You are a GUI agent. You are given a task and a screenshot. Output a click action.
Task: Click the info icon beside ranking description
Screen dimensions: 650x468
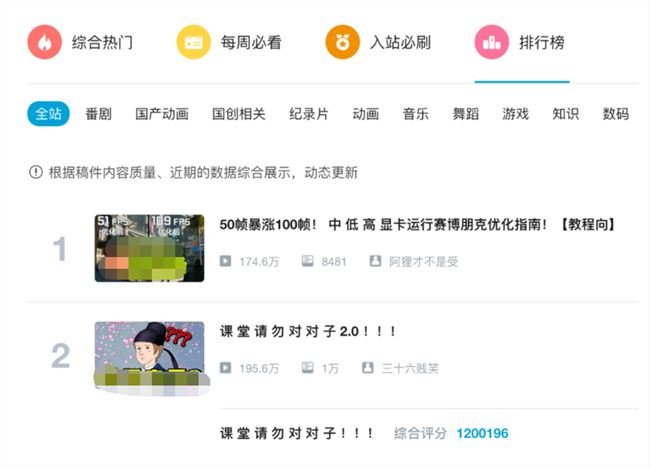coord(36,172)
